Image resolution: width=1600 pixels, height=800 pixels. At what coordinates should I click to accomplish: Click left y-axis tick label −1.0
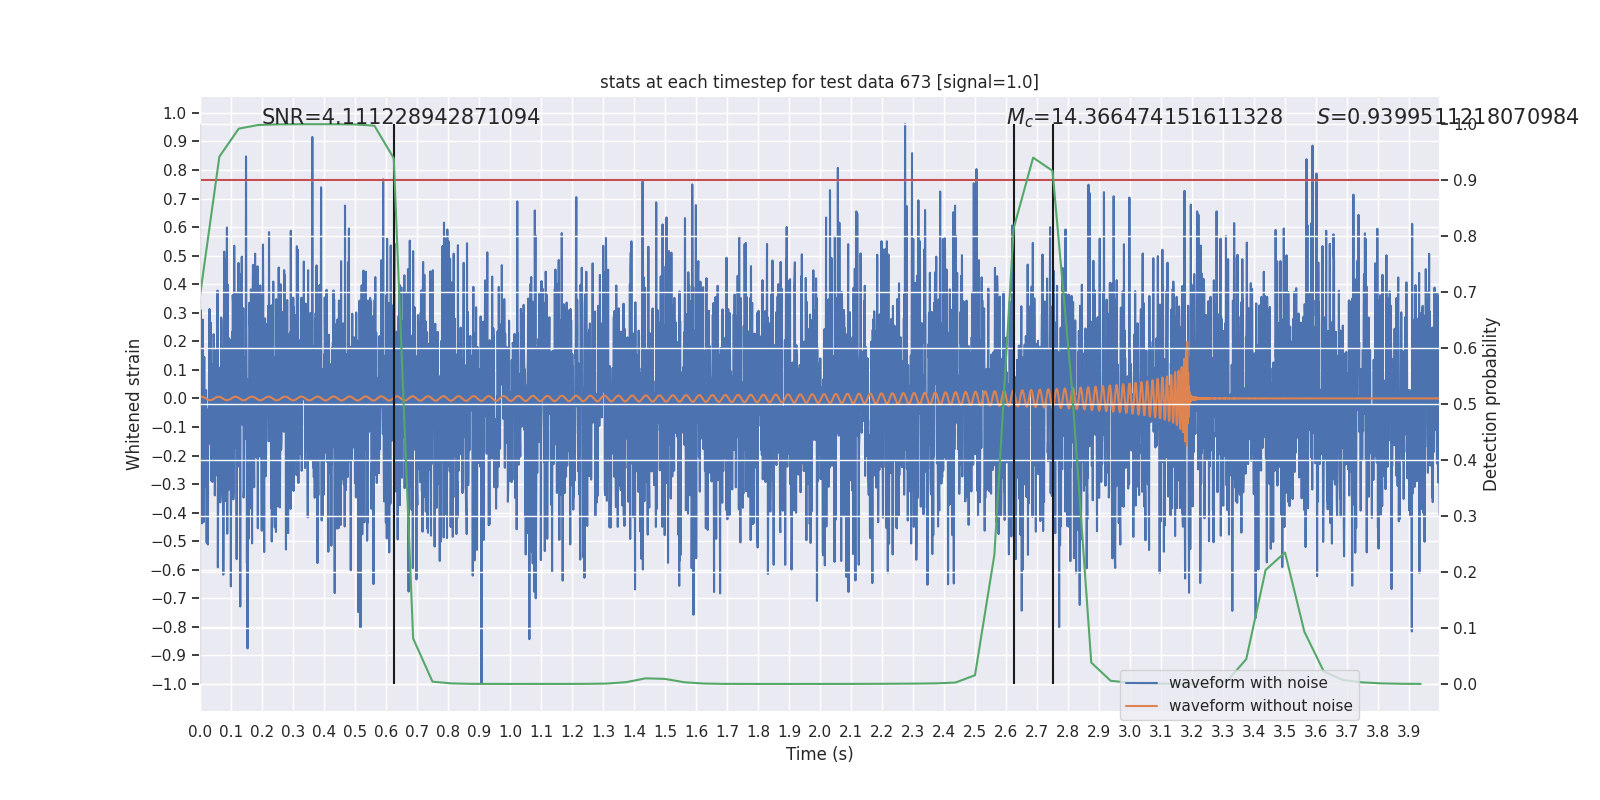point(170,684)
